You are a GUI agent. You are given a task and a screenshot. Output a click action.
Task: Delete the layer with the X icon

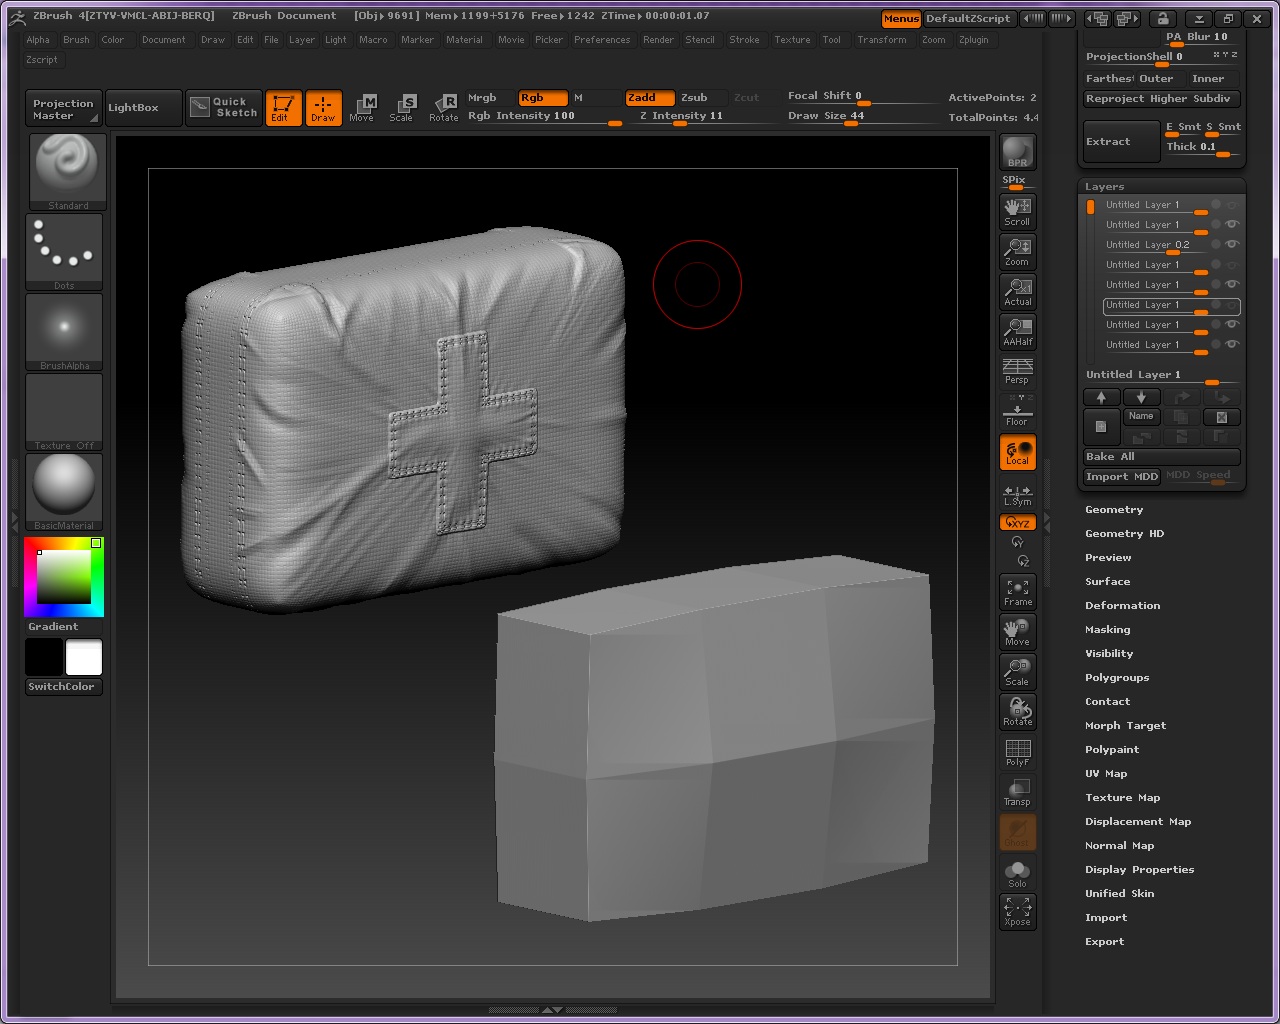click(x=1221, y=417)
